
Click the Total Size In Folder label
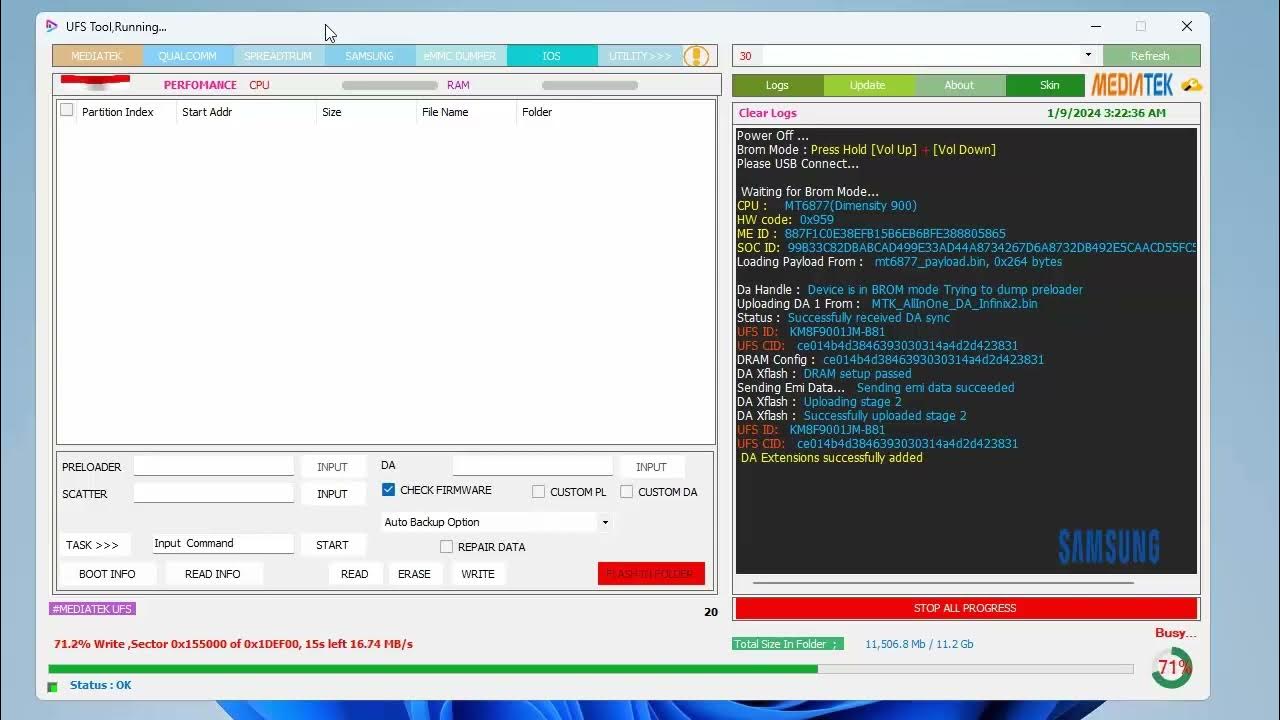(788, 644)
